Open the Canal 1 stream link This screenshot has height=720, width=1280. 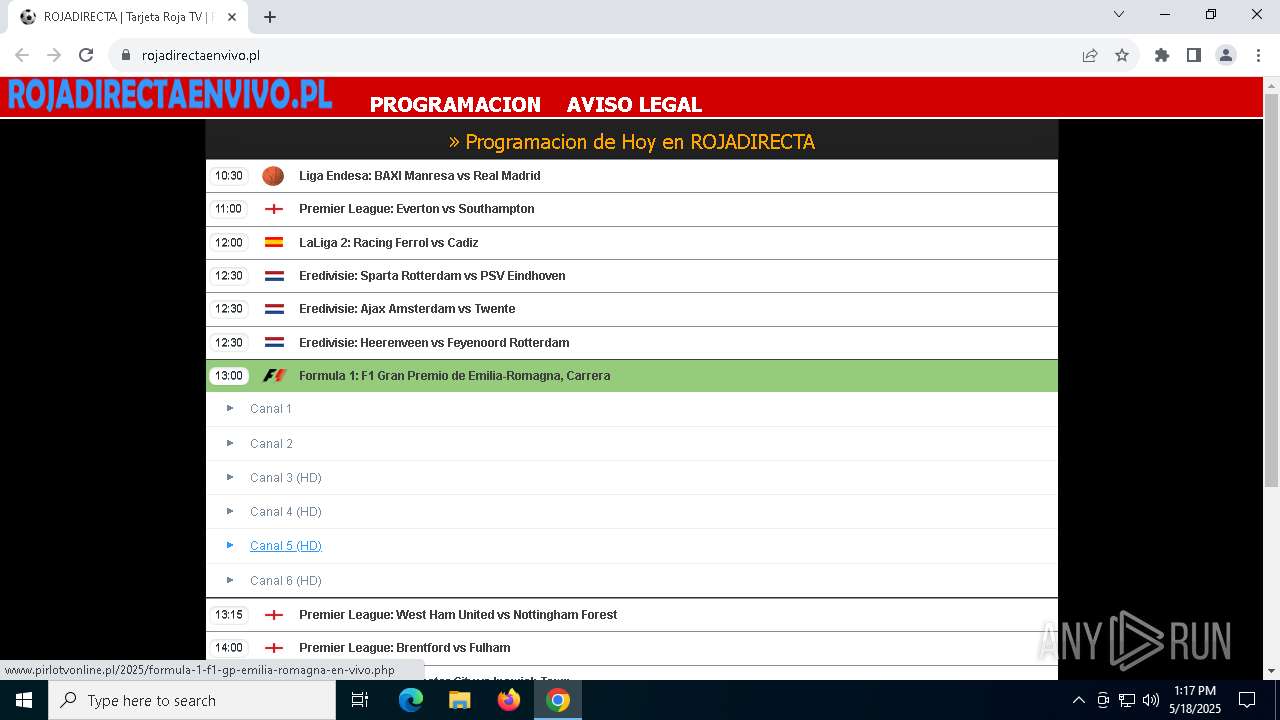(271, 409)
